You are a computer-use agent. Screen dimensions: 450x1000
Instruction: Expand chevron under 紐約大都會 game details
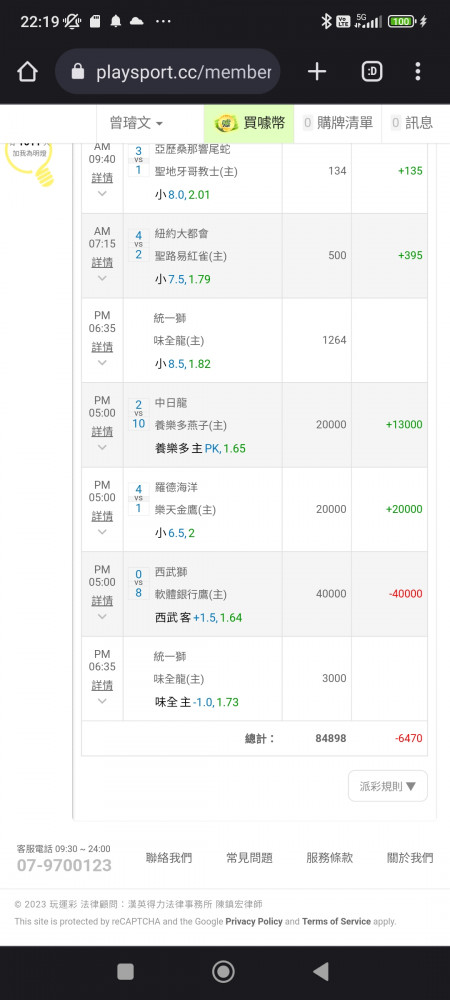click(102, 278)
